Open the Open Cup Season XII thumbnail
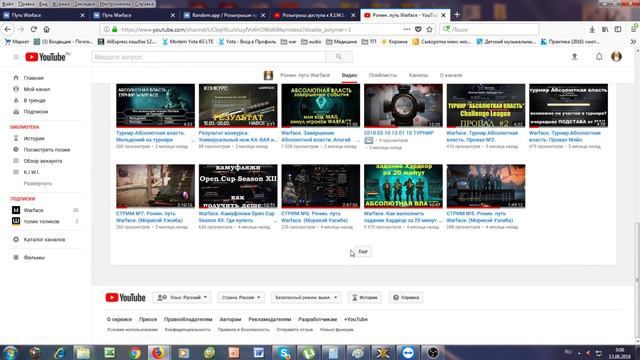The height and width of the screenshot is (360, 640). pyautogui.click(x=238, y=186)
